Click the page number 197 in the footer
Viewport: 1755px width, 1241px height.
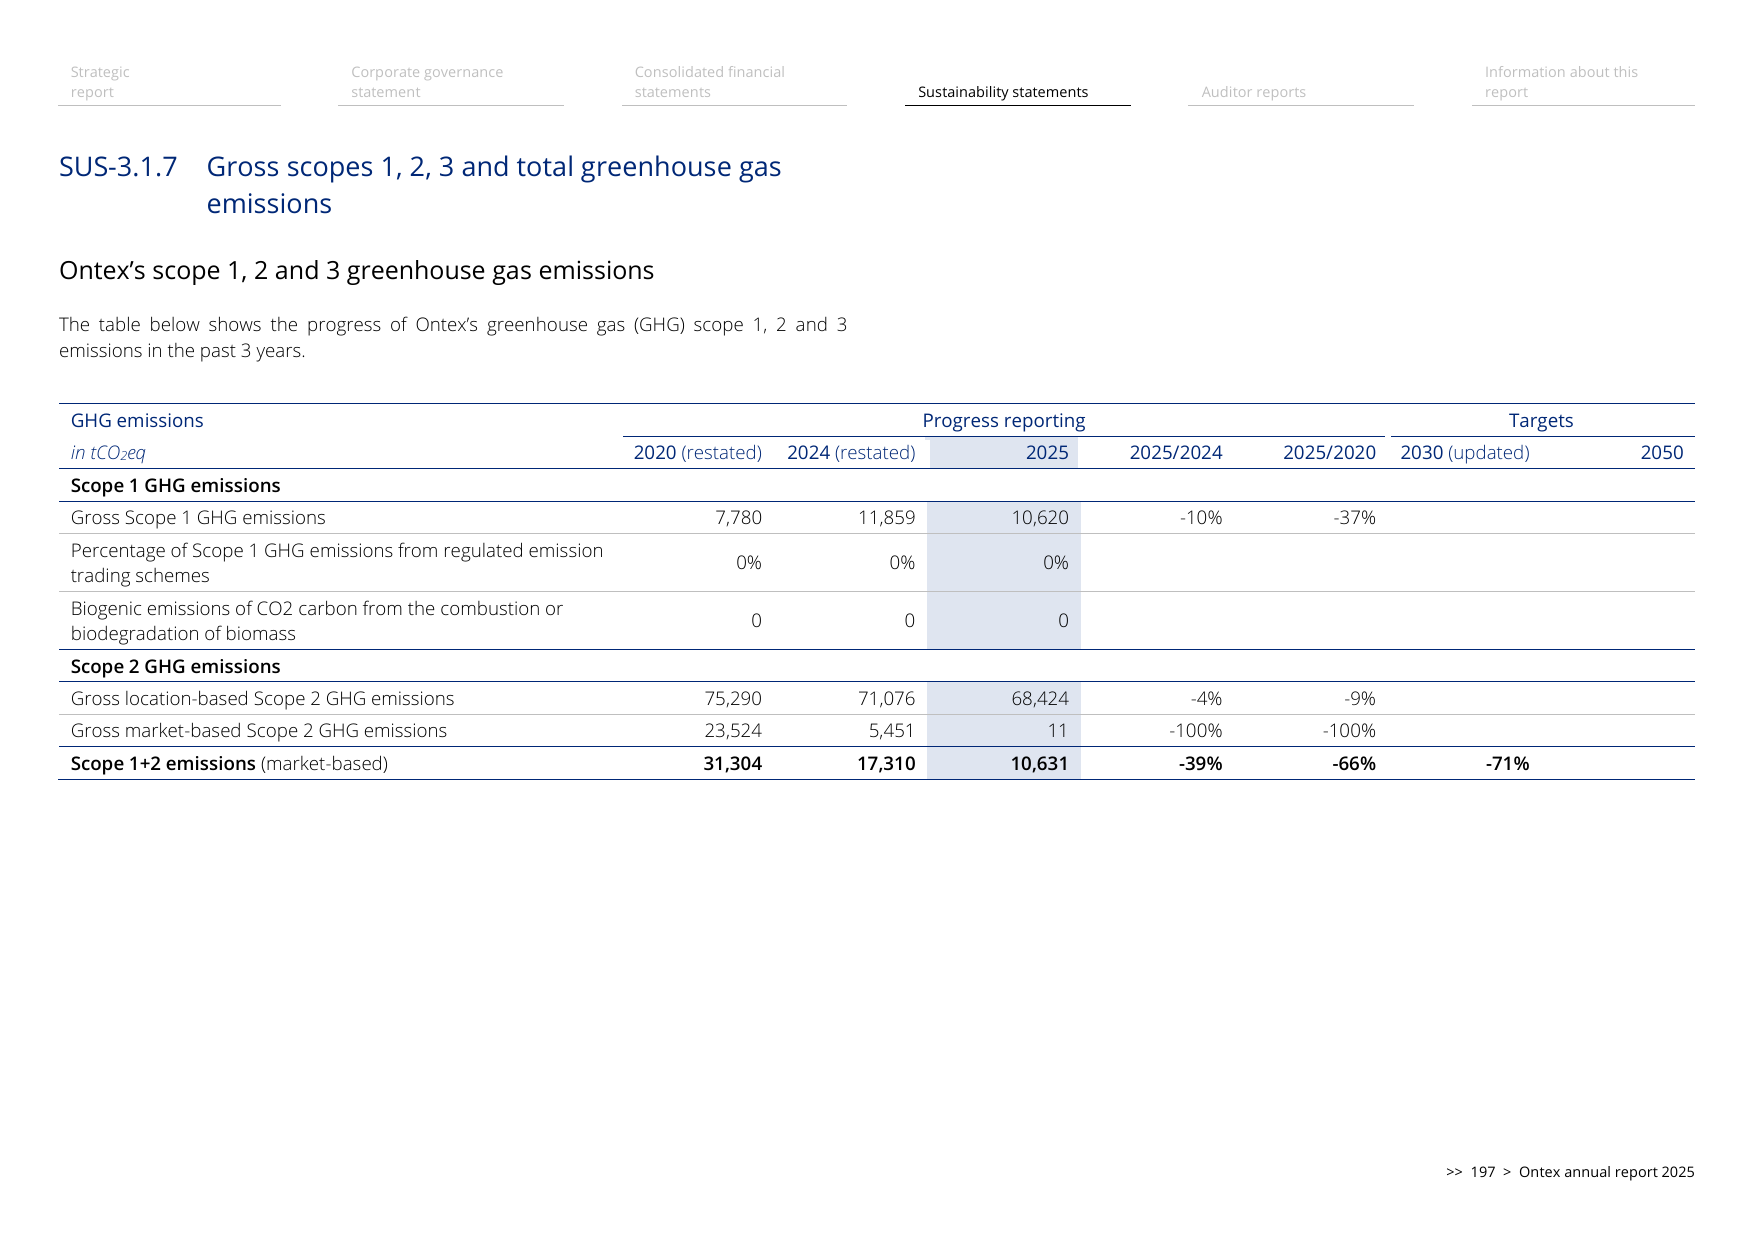coord(1482,1172)
